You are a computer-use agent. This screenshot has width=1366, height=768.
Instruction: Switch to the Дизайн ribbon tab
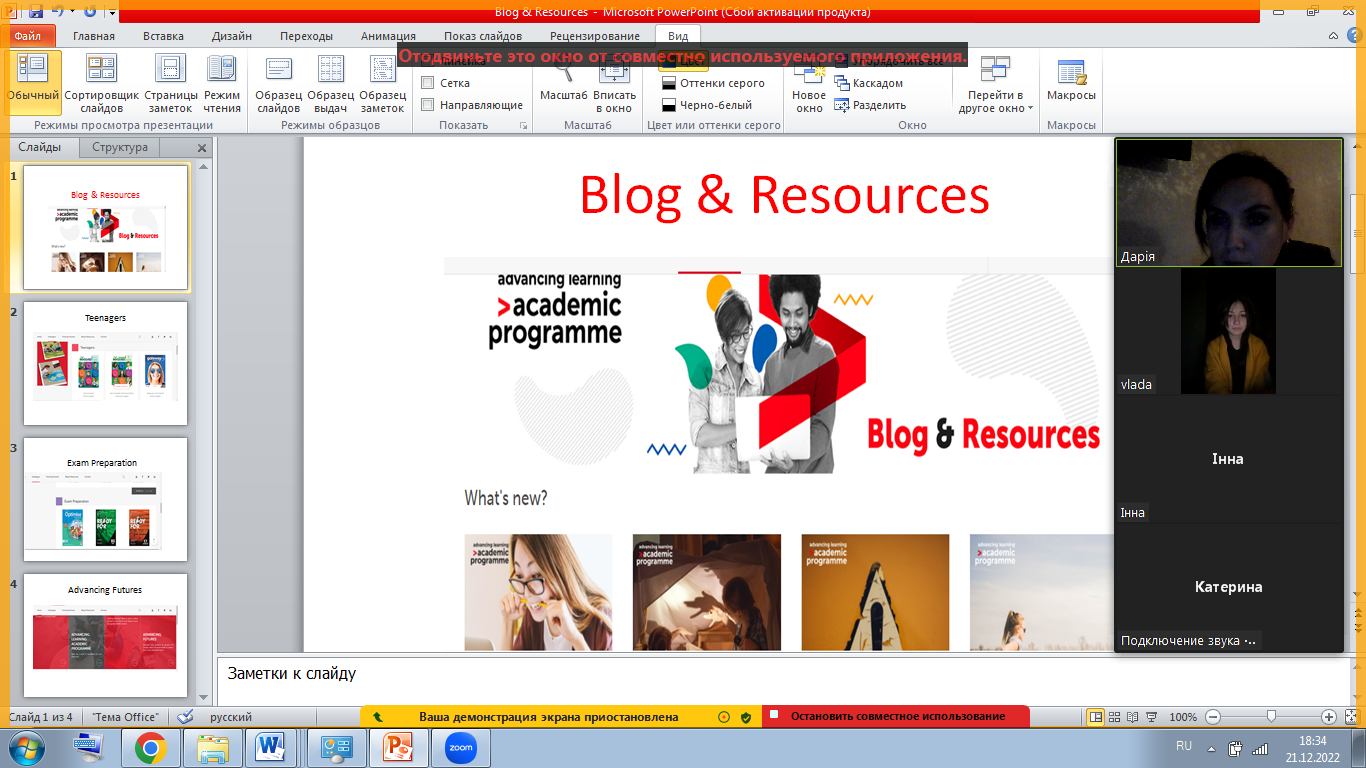click(x=232, y=36)
